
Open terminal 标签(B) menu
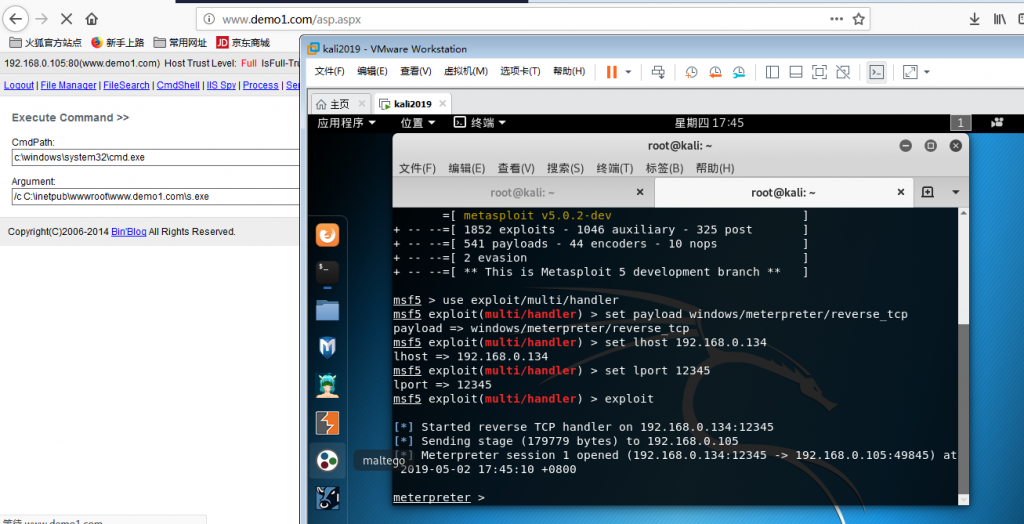pyautogui.click(x=664, y=169)
